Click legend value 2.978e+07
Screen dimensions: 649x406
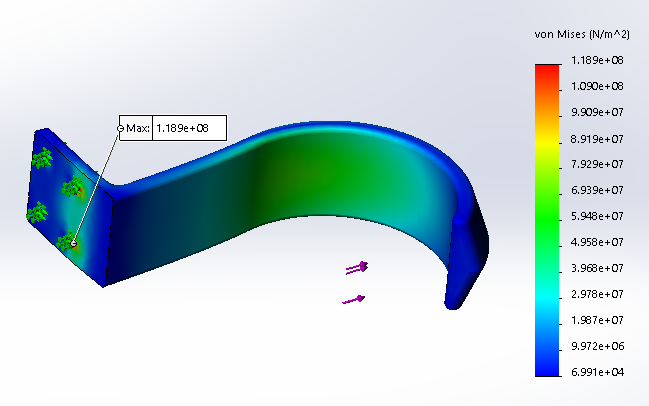coord(597,294)
